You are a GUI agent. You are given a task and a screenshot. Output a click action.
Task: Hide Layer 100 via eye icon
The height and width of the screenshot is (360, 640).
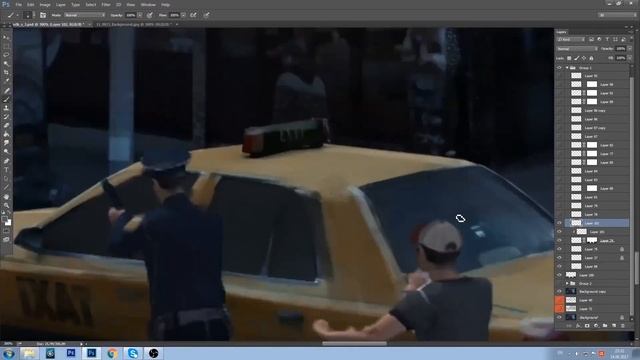[x=559, y=275]
